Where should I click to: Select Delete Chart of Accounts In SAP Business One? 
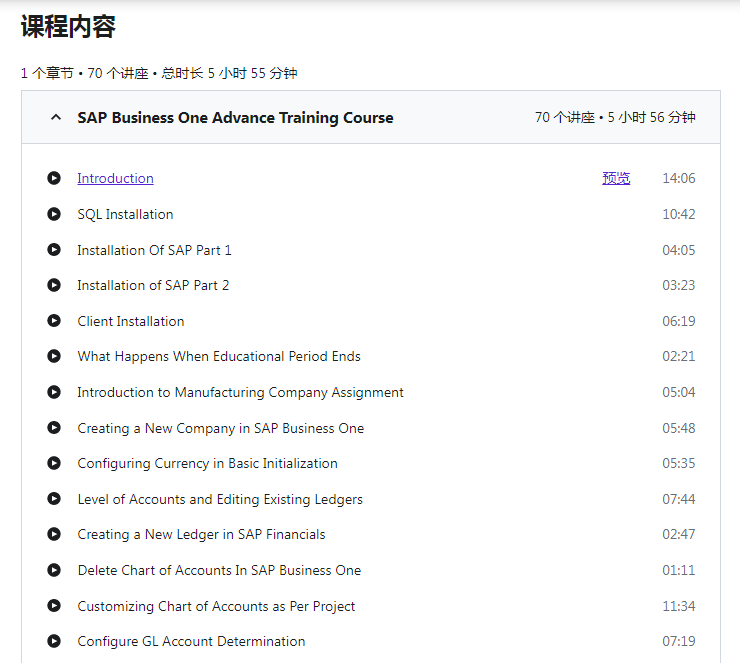point(219,570)
